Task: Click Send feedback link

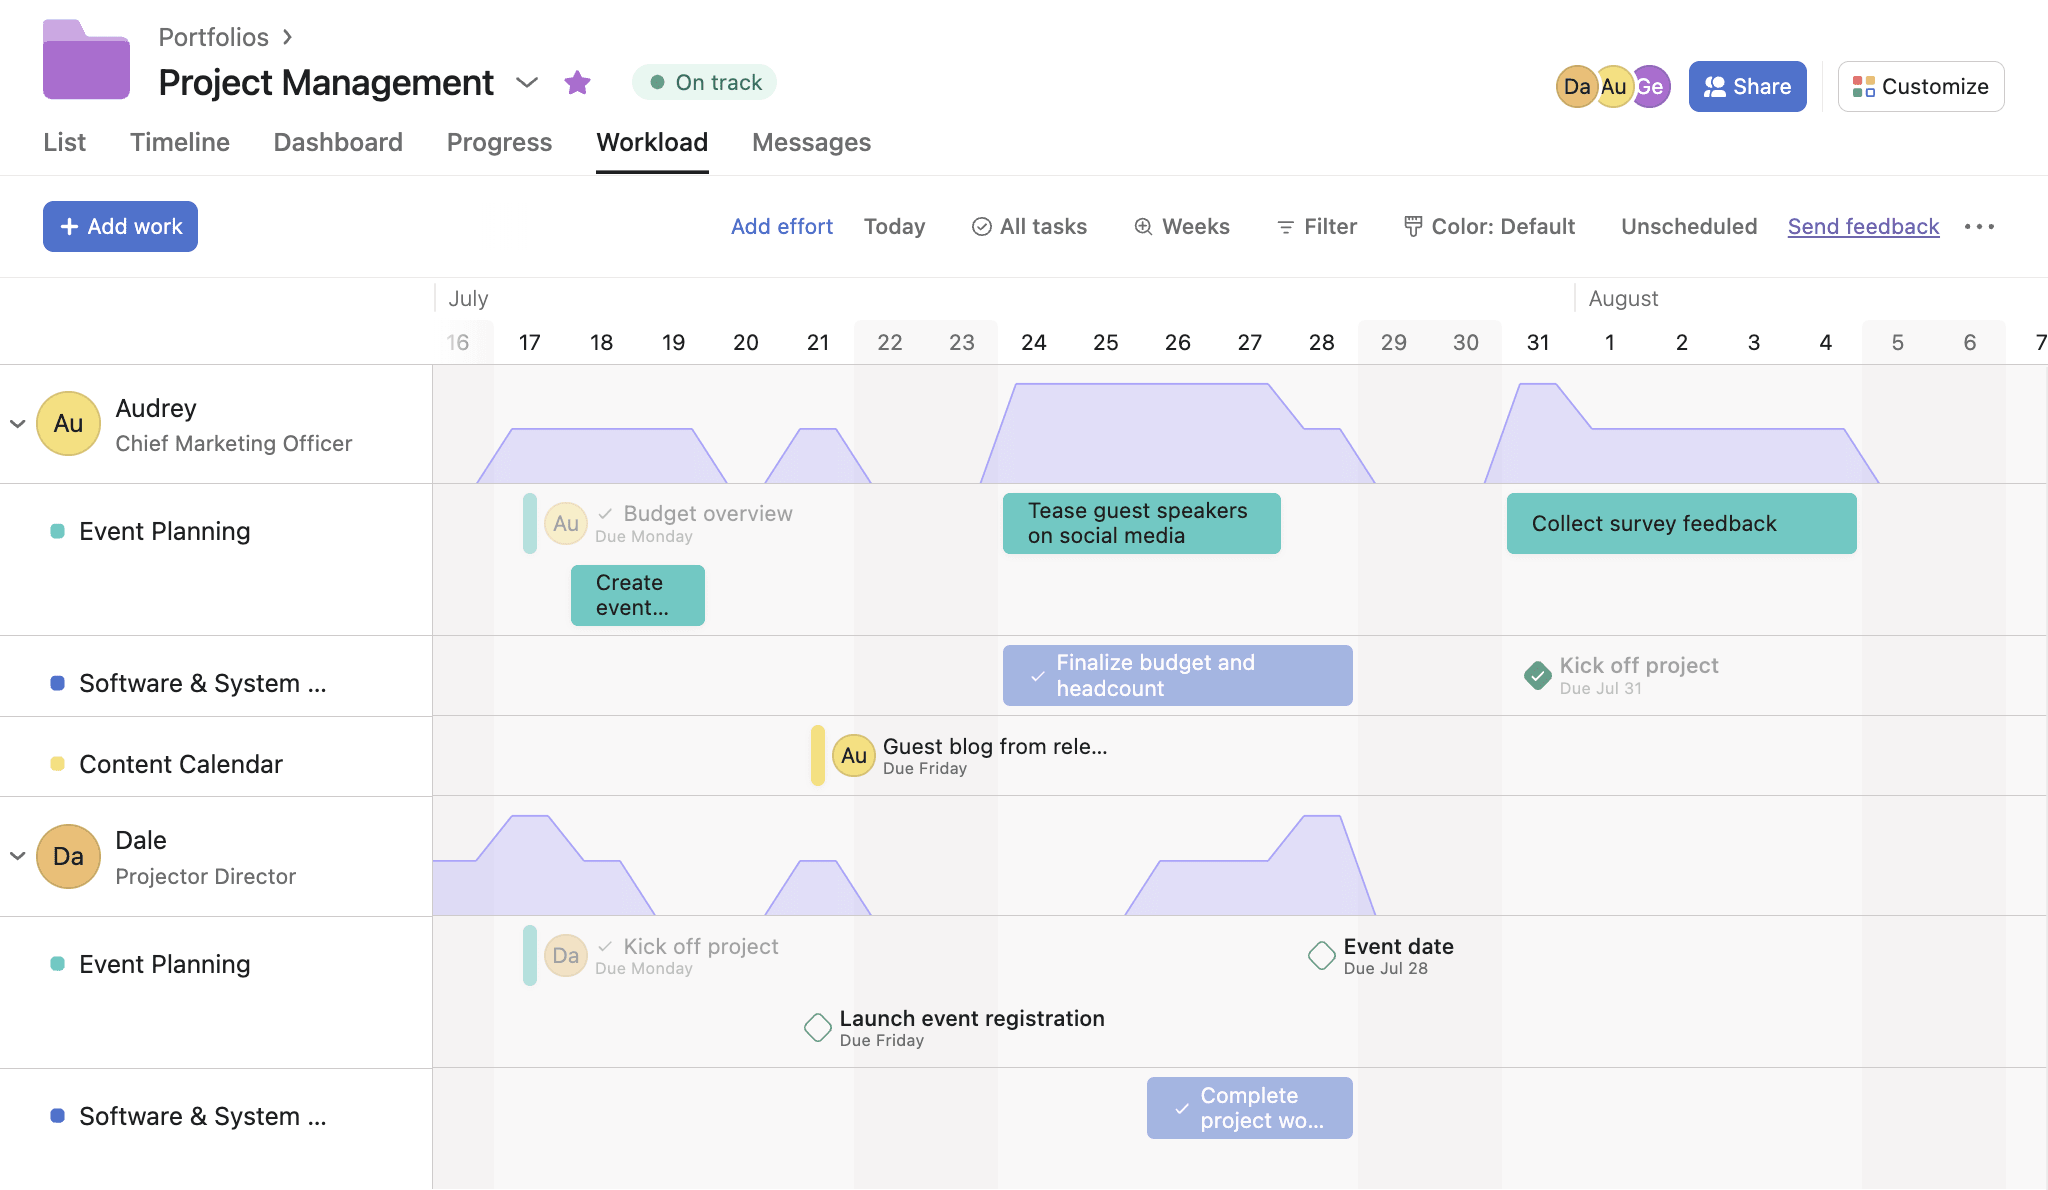Action: pos(1862,225)
